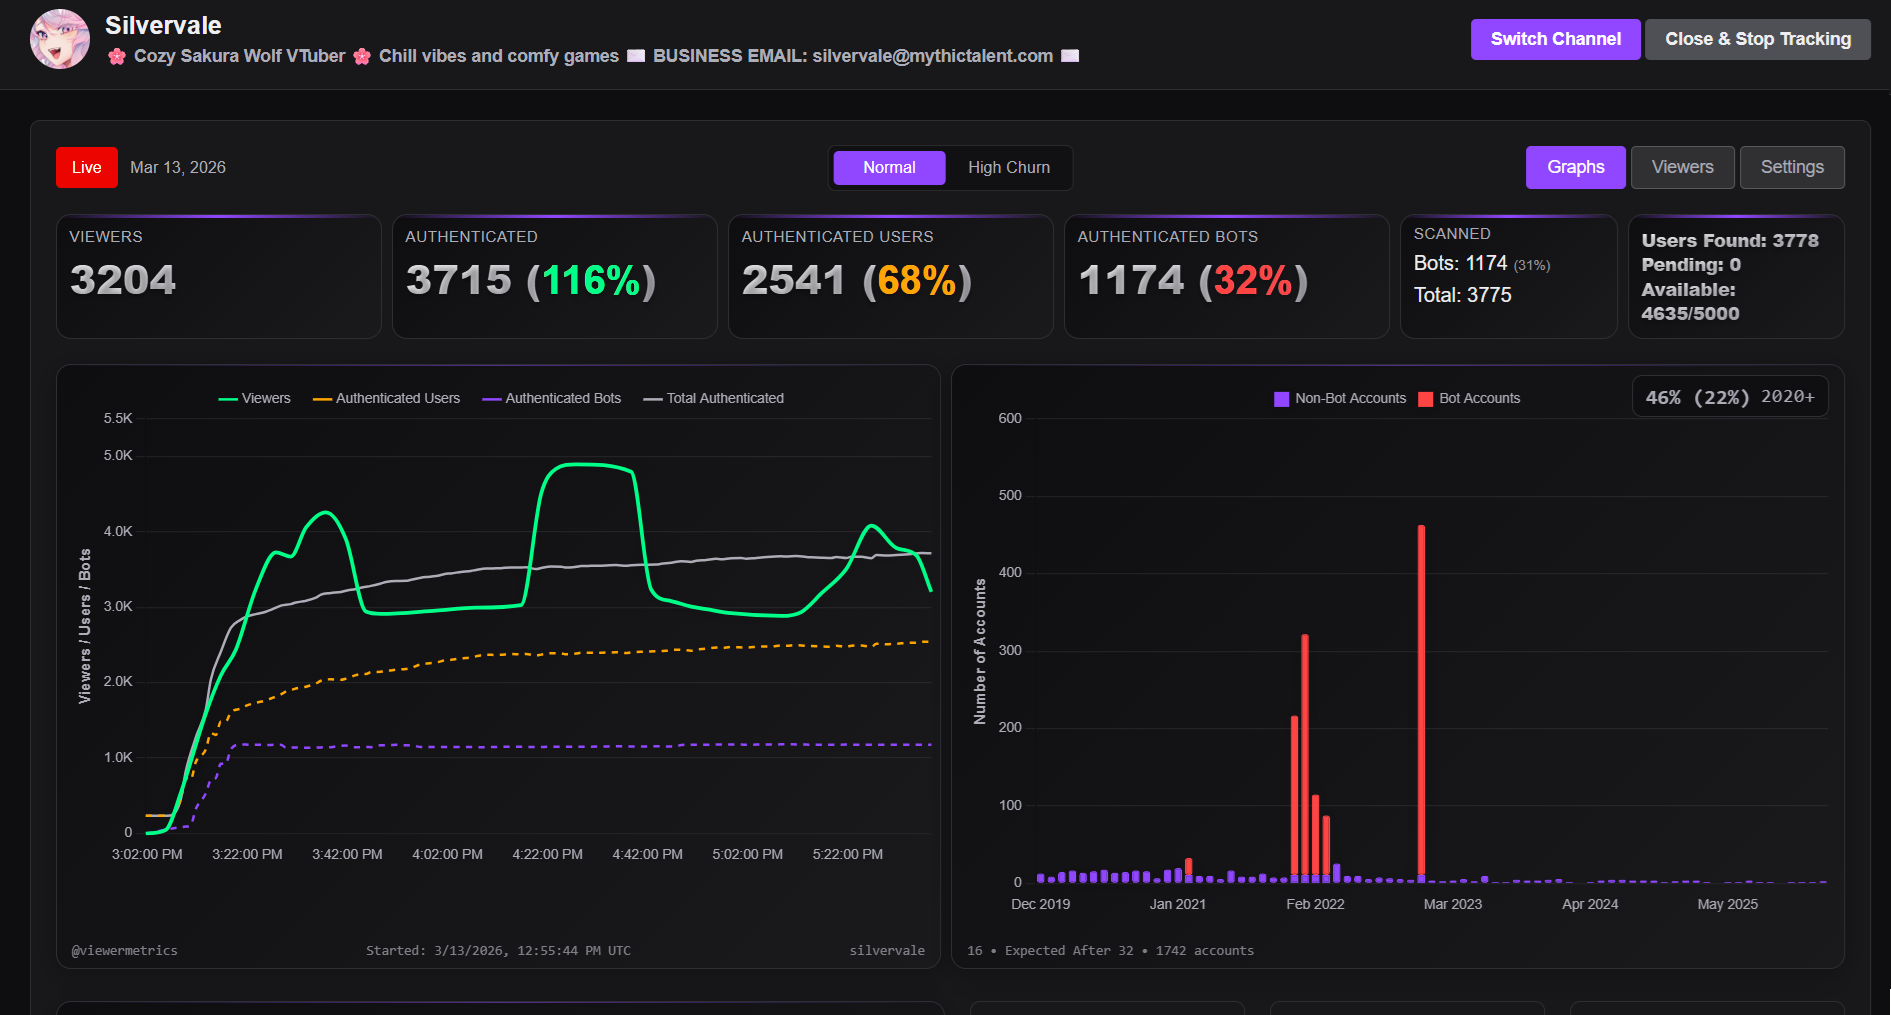This screenshot has width=1891, height=1015.
Task: Click the red Live status badge
Action: click(x=87, y=168)
